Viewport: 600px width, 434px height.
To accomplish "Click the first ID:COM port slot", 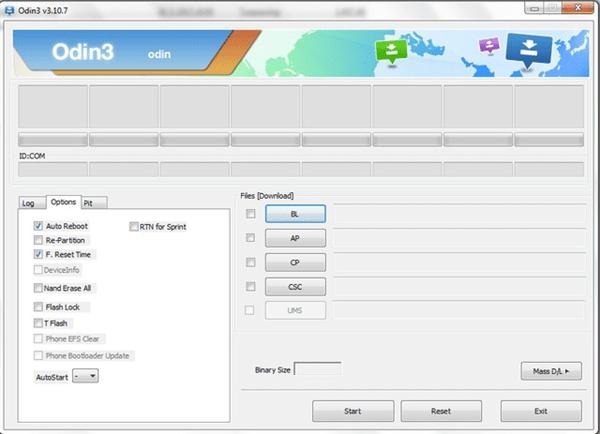I will 52,169.
